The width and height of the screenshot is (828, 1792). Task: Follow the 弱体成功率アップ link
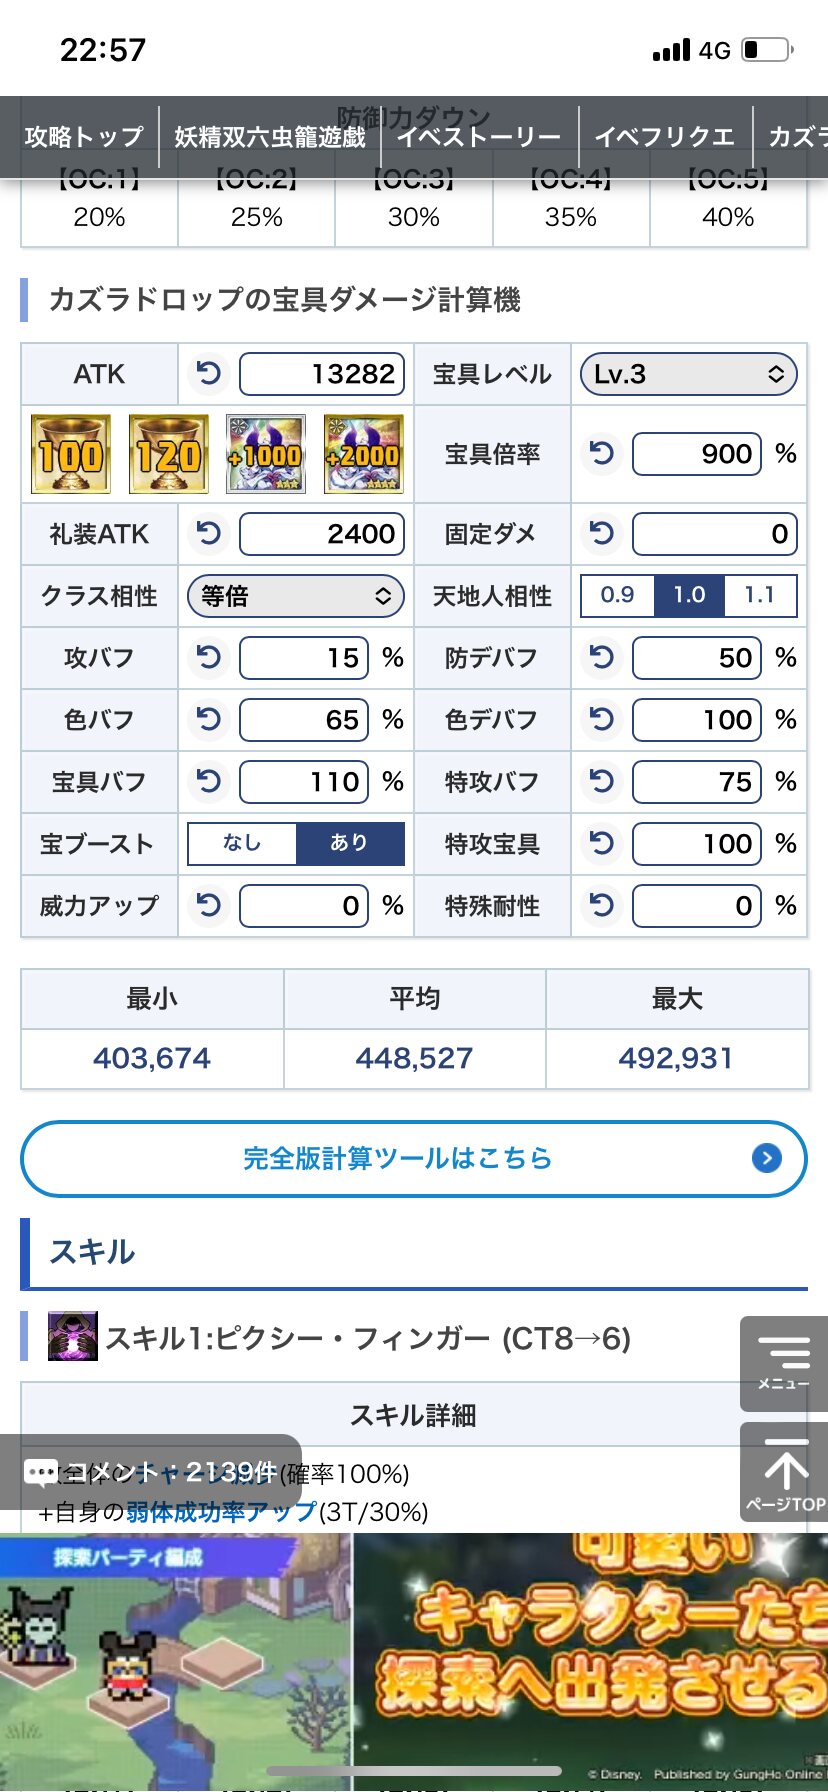tap(221, 1512)
